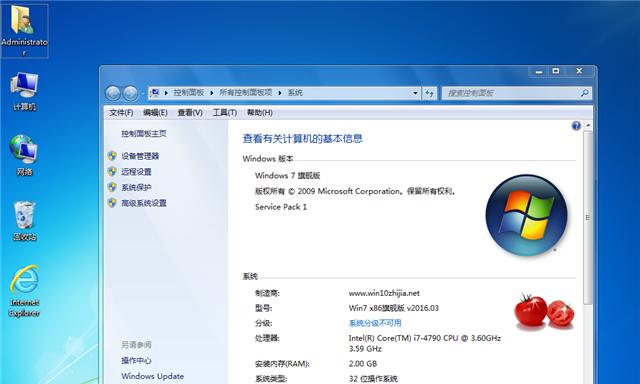Click the 32 位操作系统 system type value

(373, 379)
